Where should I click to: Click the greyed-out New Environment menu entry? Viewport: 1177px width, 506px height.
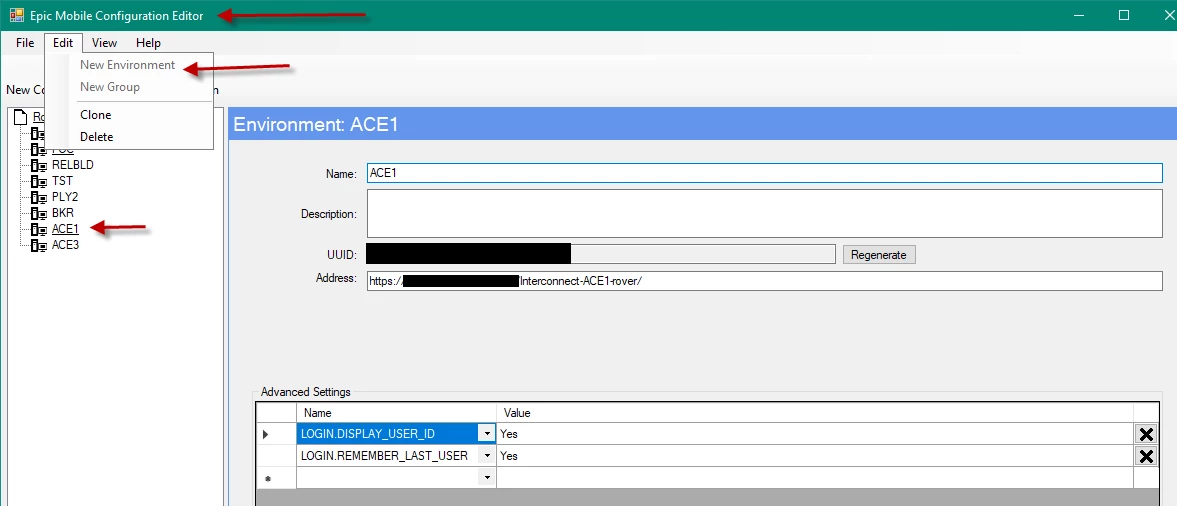(127, 65)
